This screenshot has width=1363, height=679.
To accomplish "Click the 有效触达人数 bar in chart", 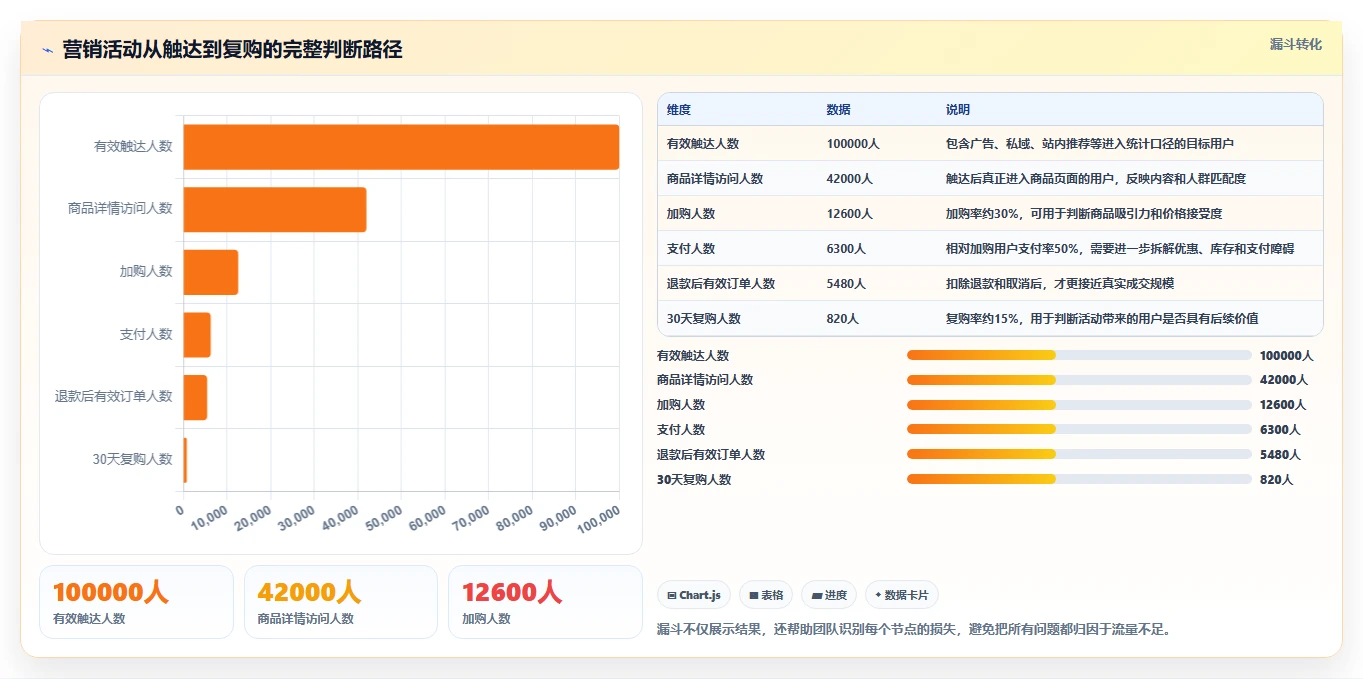I will (x=401, y=146).
